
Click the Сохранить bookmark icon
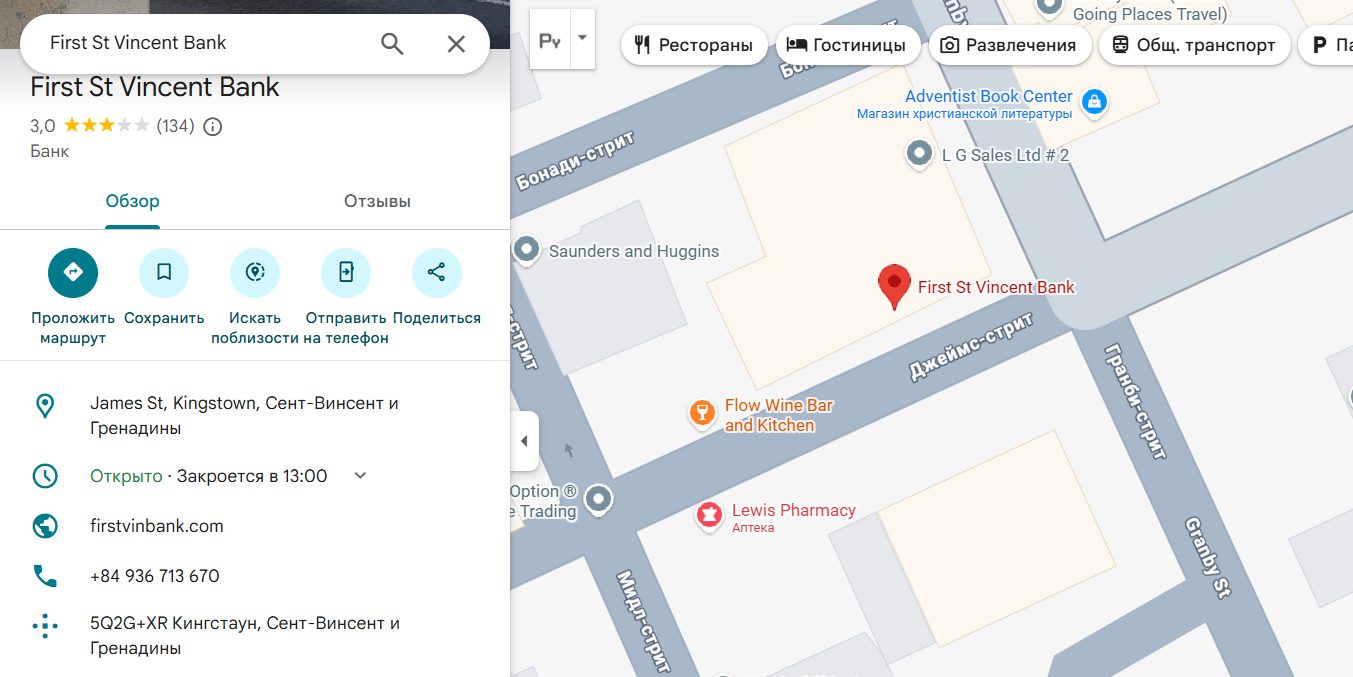click(x=164, y=272)
